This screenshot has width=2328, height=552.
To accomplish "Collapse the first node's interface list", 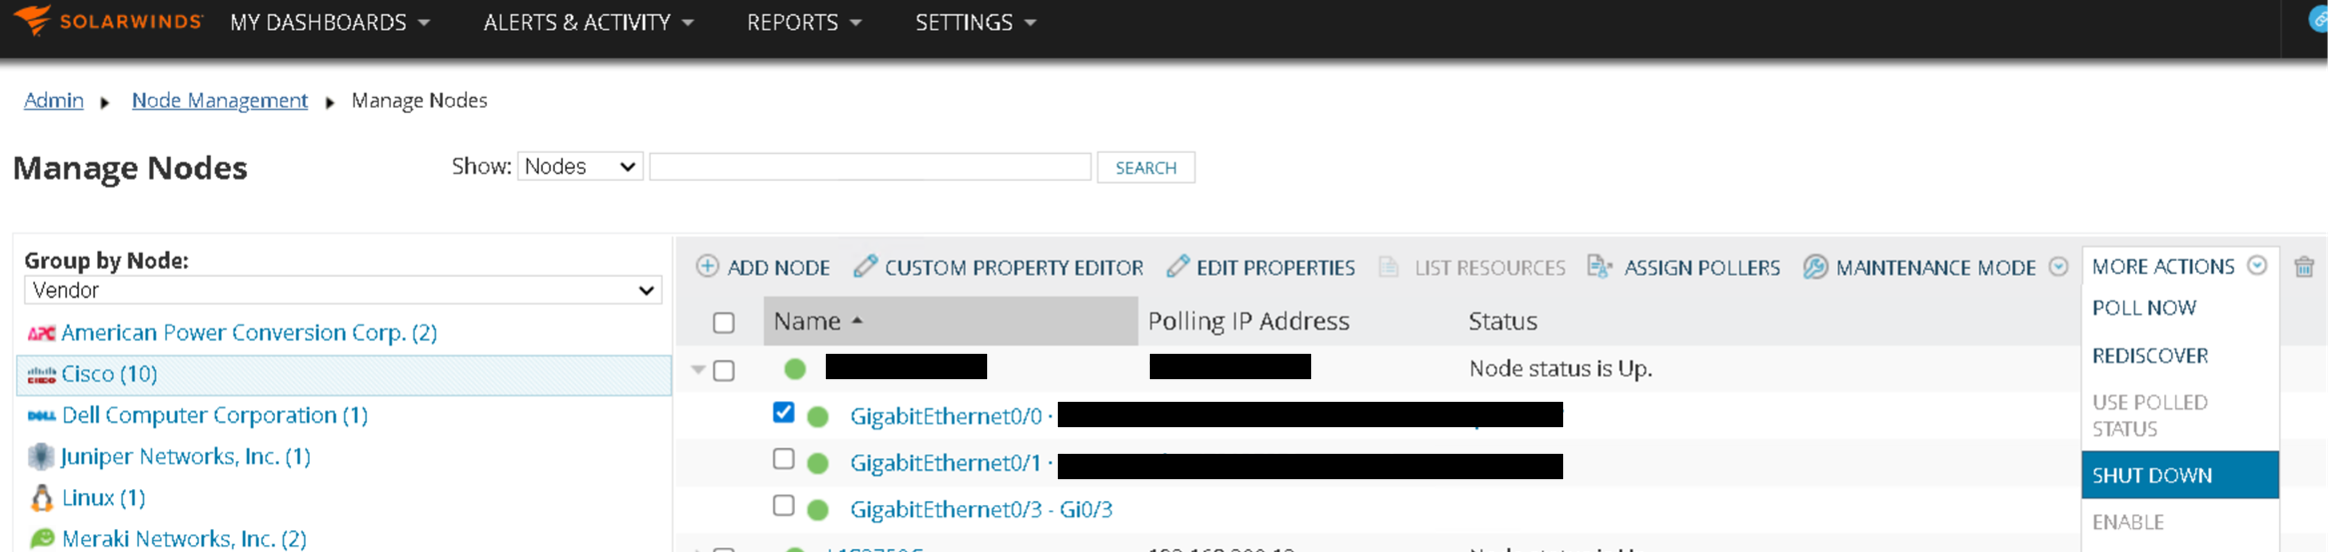I will click(698, 369).
